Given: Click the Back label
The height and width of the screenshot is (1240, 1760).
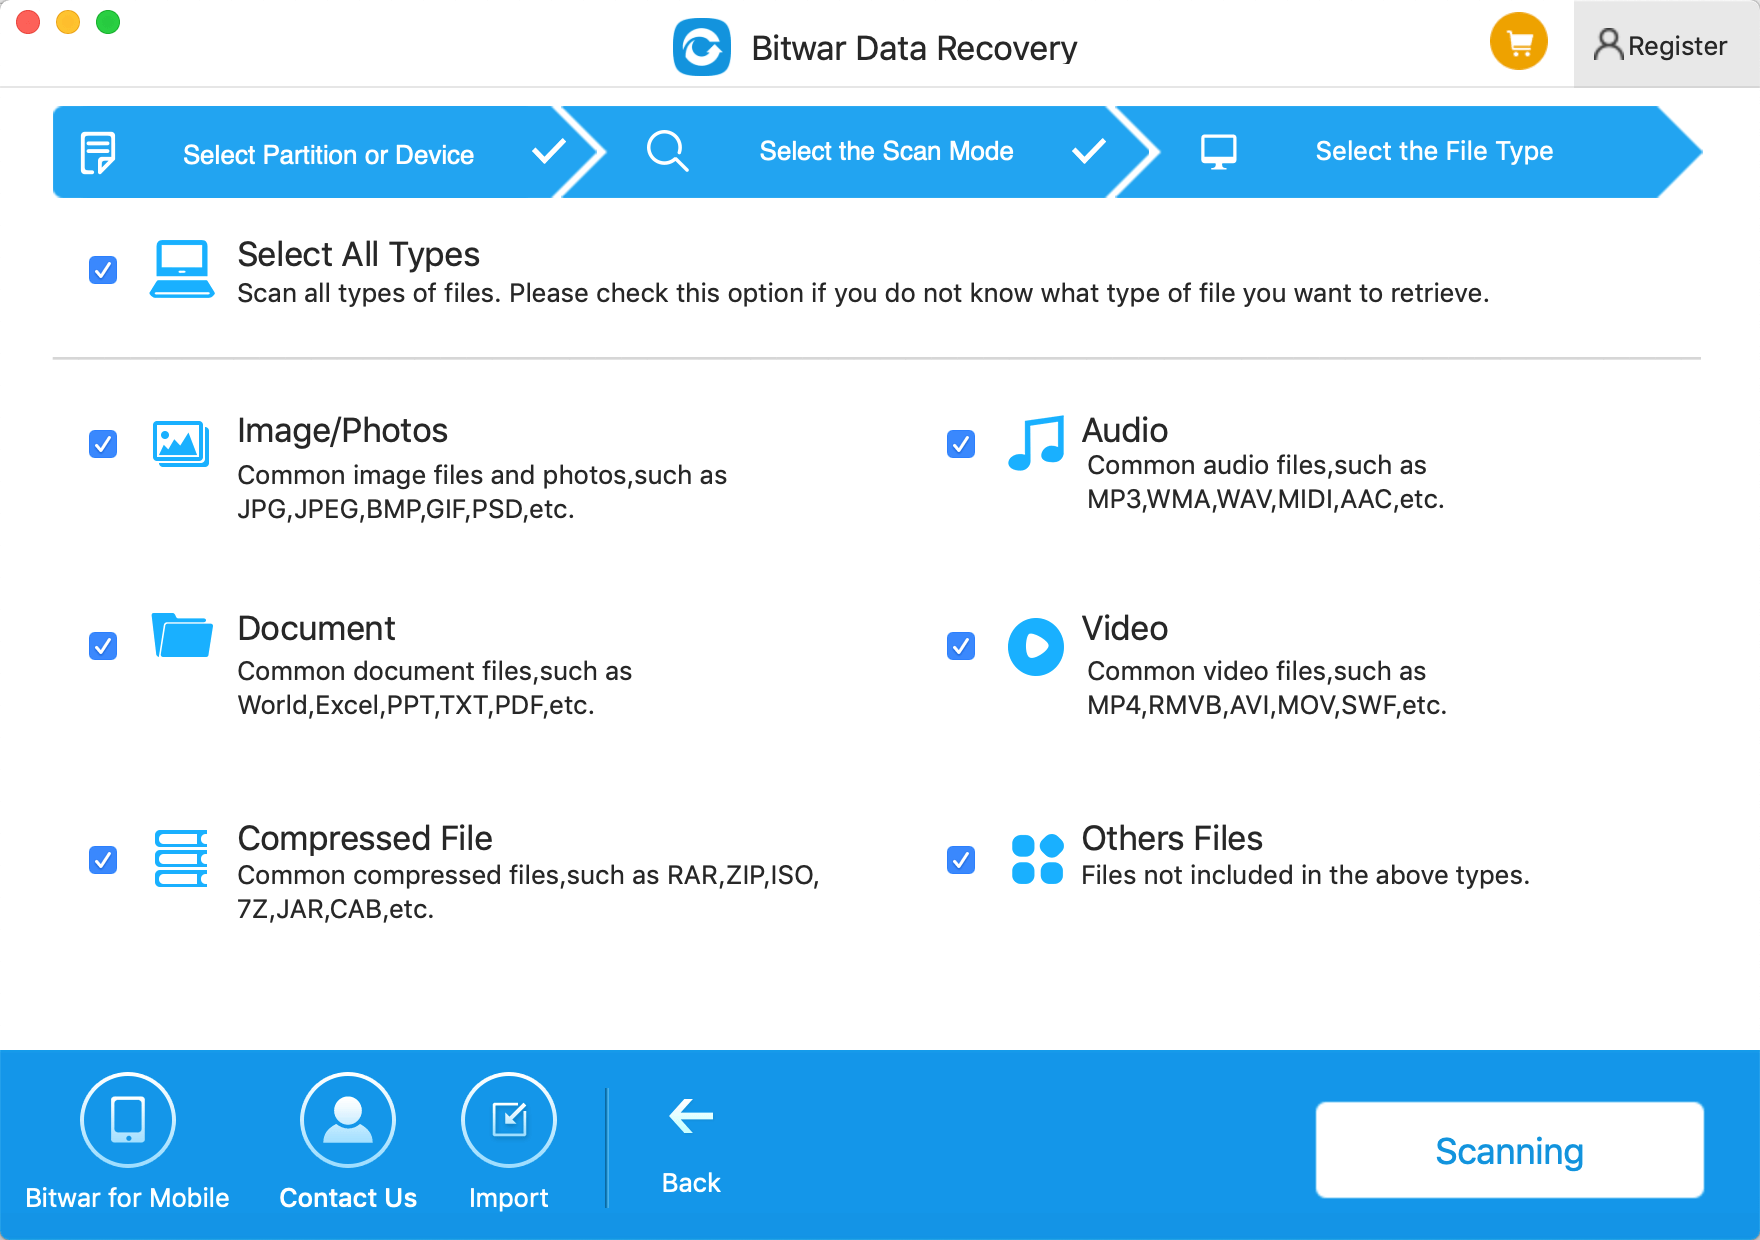Looking at the screenshot, I should [x=691, y=1183].
